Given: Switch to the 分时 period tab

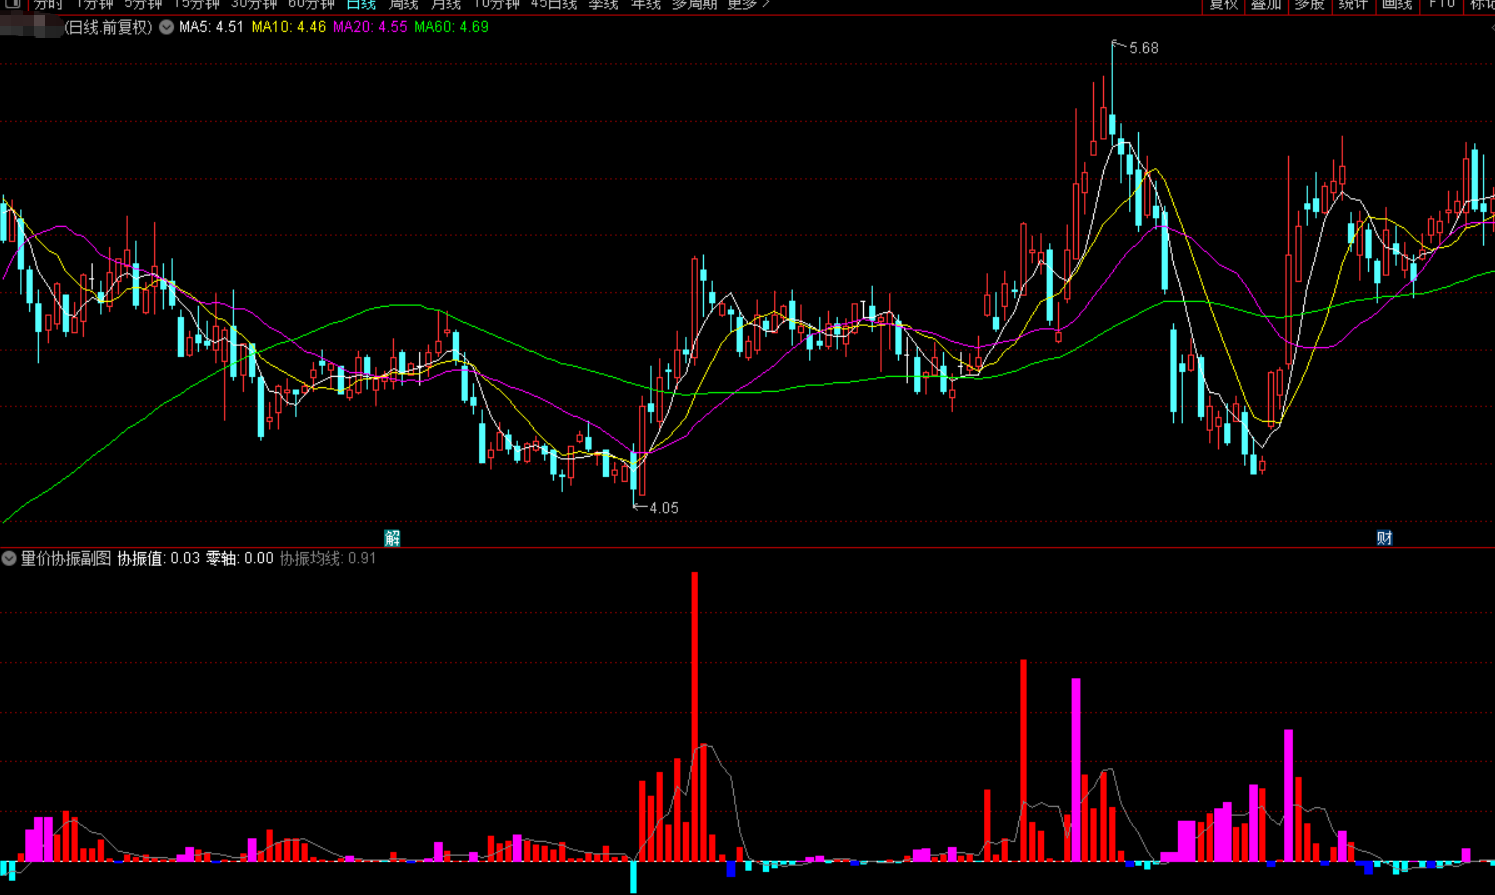Looking at the screenshot, I should click(48, 5).
